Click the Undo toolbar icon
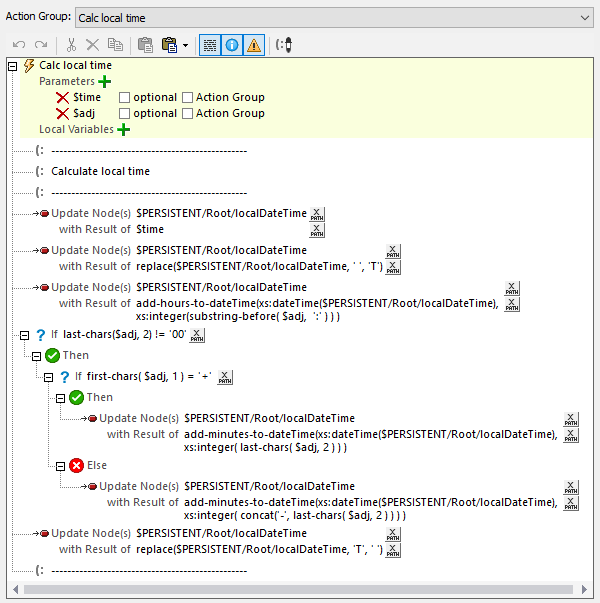The image size is (600, 603). pos(19,45)
